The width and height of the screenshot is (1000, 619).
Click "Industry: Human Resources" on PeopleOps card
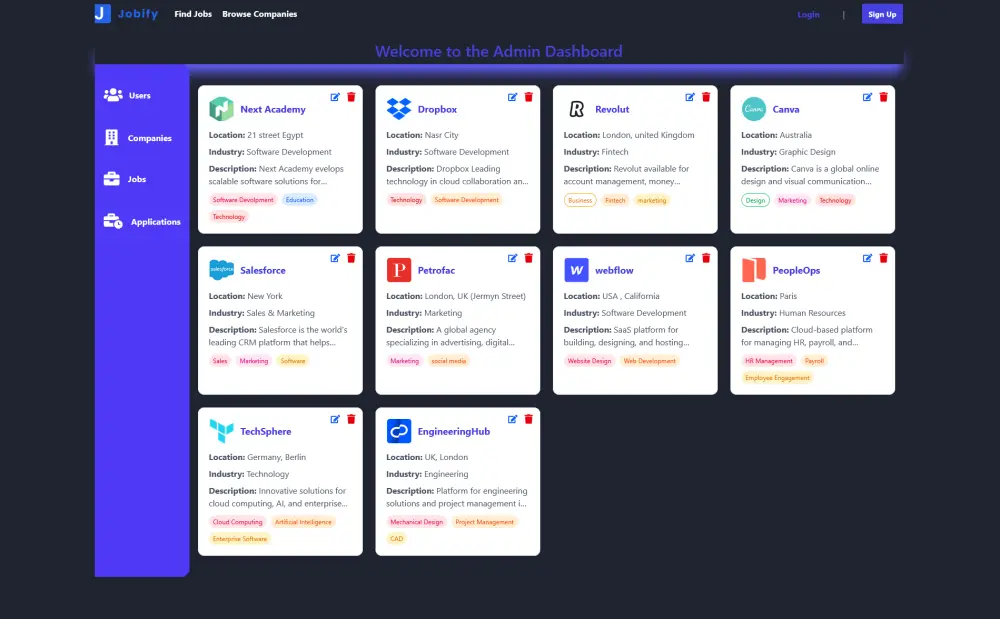(x=793, y=313)
